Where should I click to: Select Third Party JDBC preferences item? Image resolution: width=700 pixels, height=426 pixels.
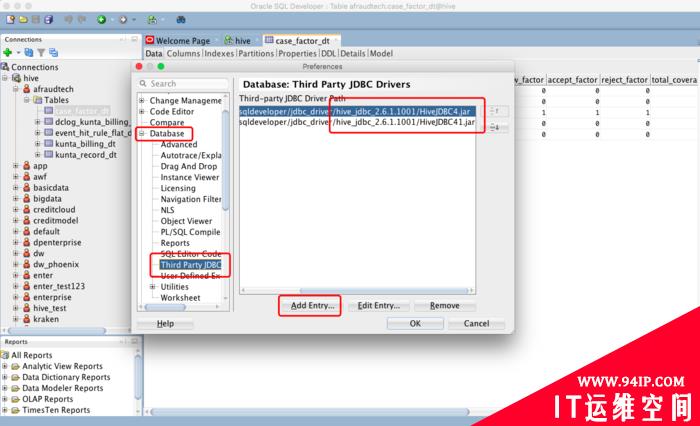(x=191, y=265)
